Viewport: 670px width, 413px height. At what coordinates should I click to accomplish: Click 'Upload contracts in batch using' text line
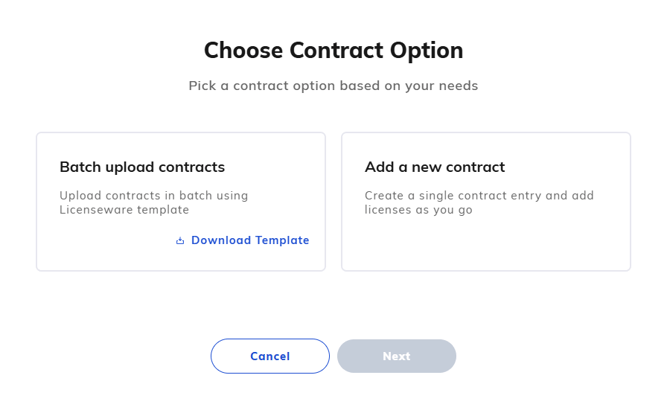[x=154, y=196]
